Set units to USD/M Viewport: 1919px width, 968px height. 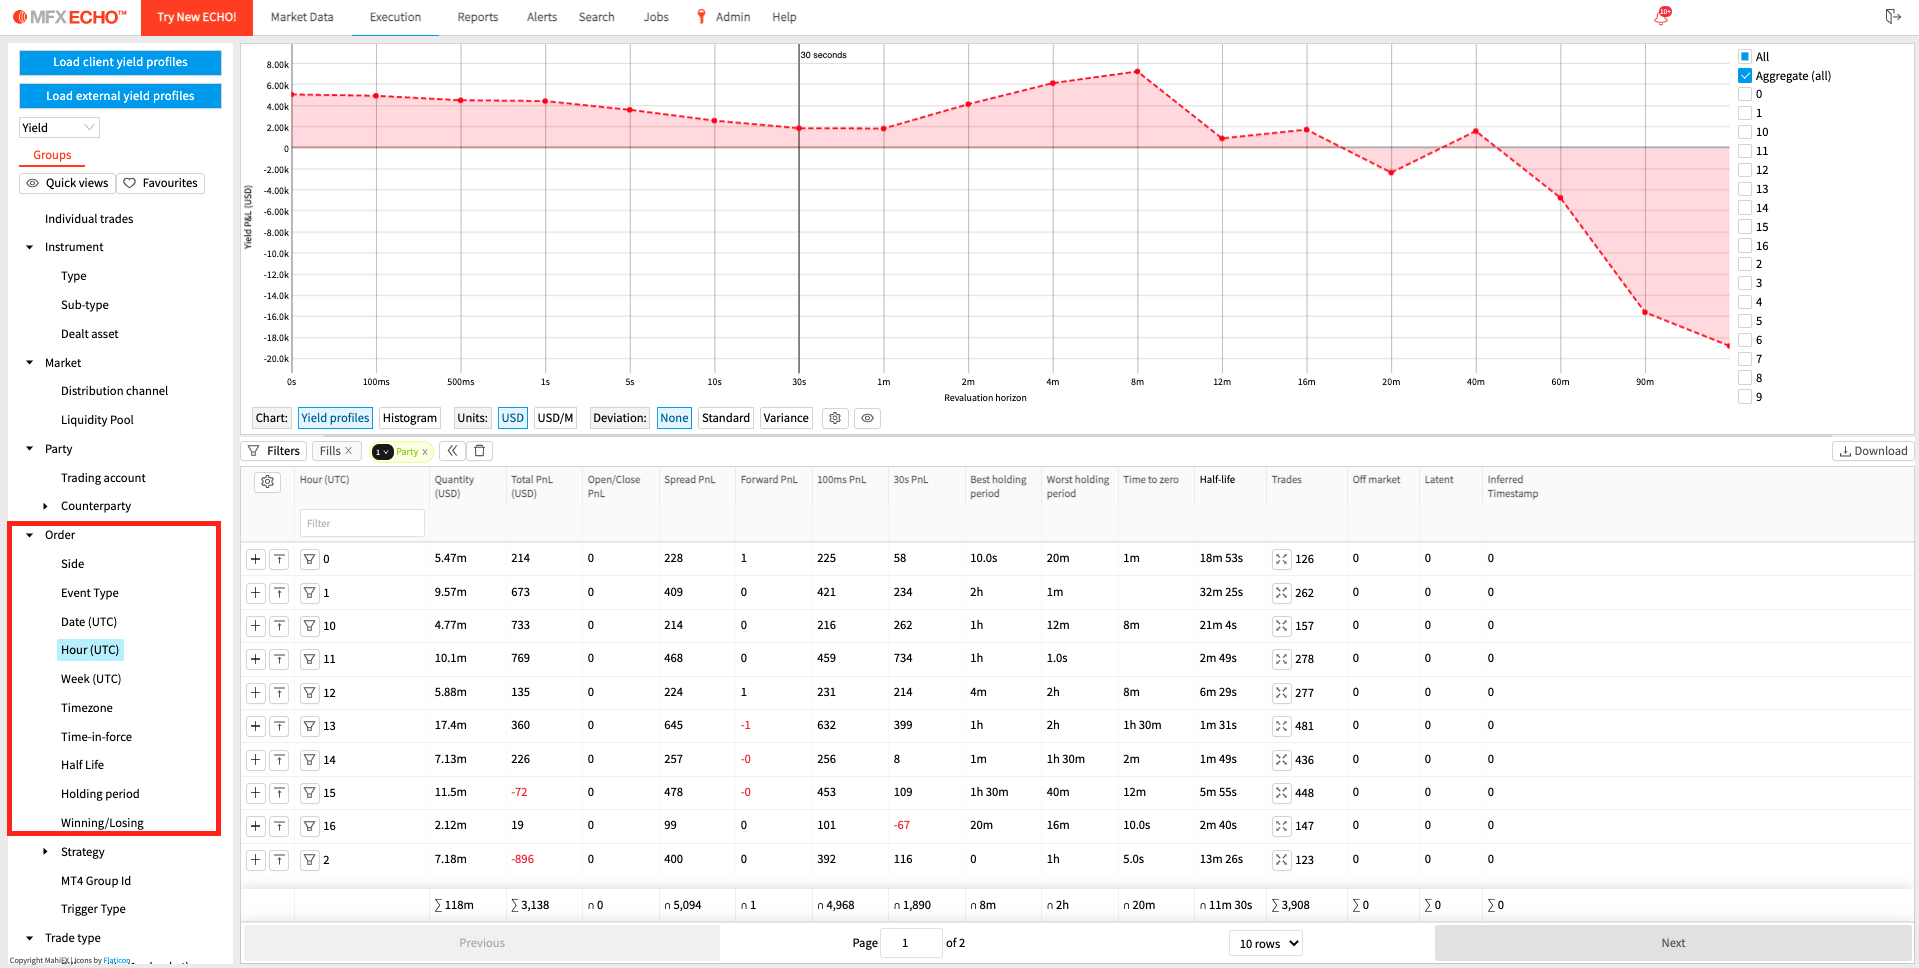click(555, 418)
